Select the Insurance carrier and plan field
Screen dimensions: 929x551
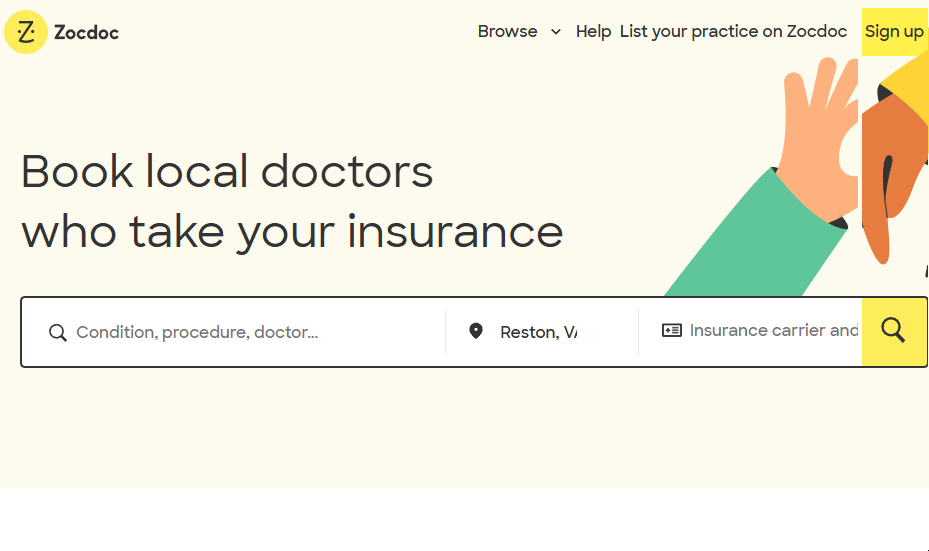pos(773,331)
